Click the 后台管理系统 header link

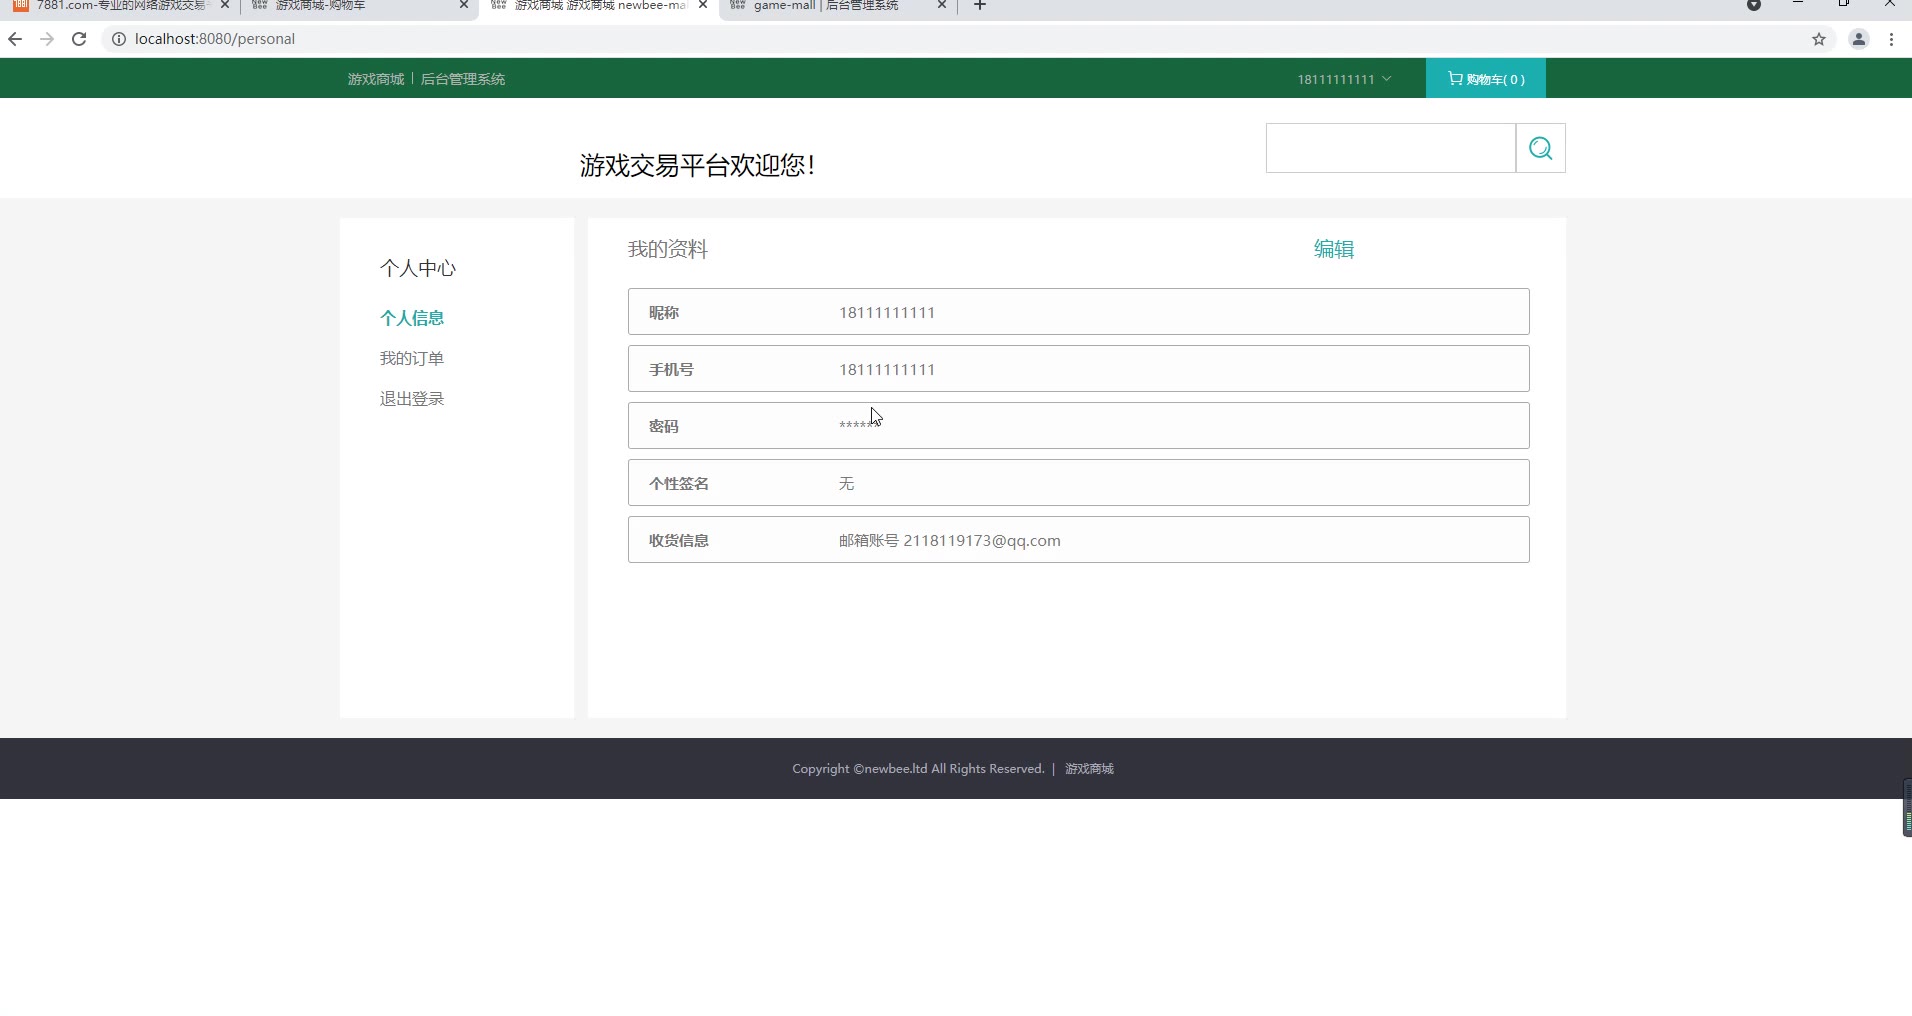pyautogui.click(x=462, y=79)
